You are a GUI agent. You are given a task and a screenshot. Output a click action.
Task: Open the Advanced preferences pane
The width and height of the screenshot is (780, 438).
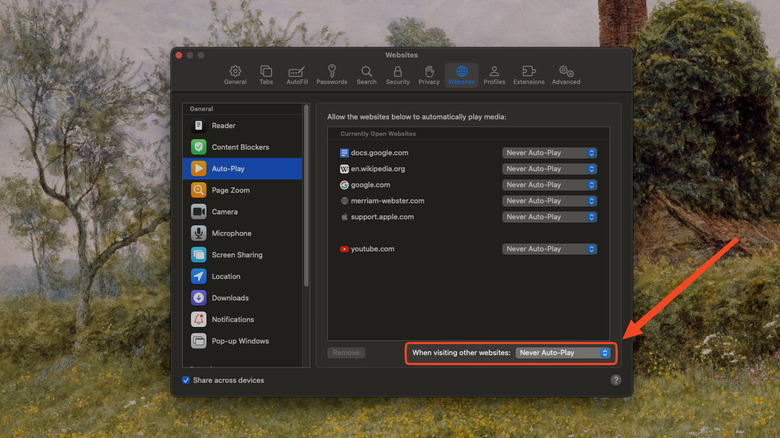coord(566,75)
